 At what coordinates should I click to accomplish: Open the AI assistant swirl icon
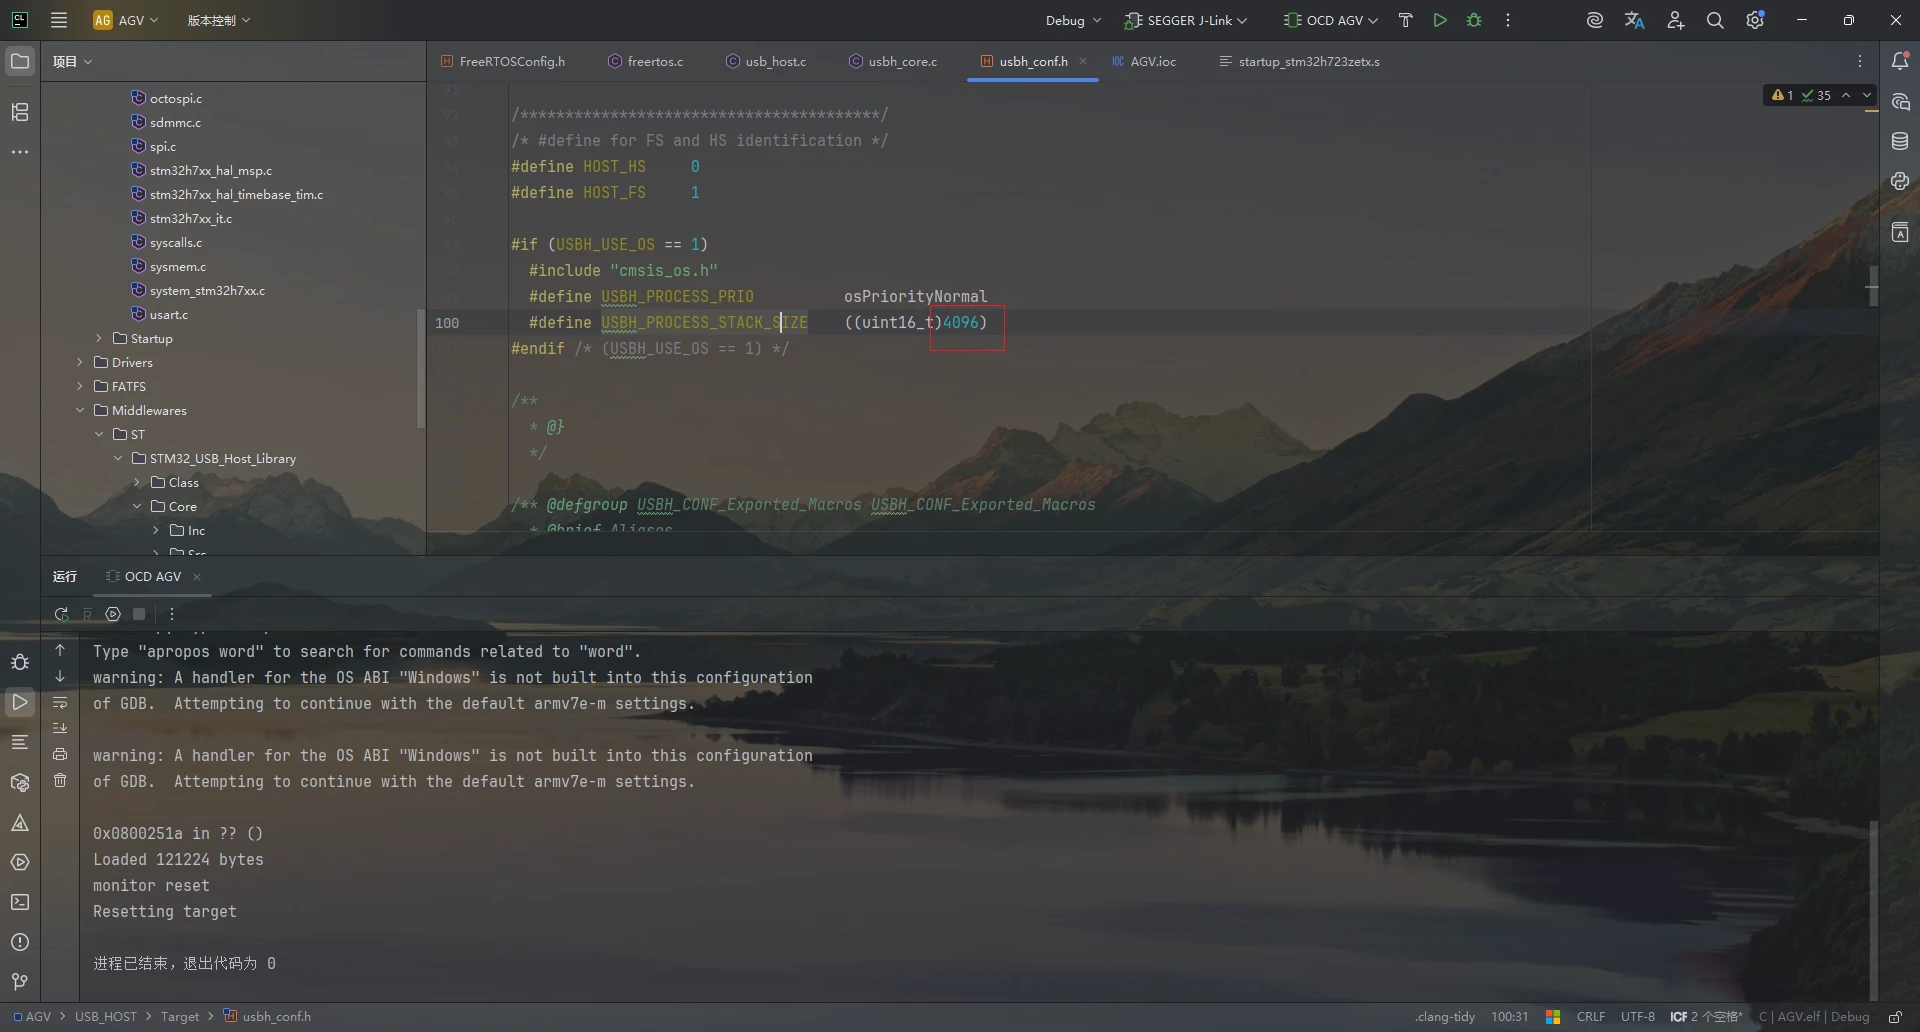pyautogui.click(x=1595, y=20)
